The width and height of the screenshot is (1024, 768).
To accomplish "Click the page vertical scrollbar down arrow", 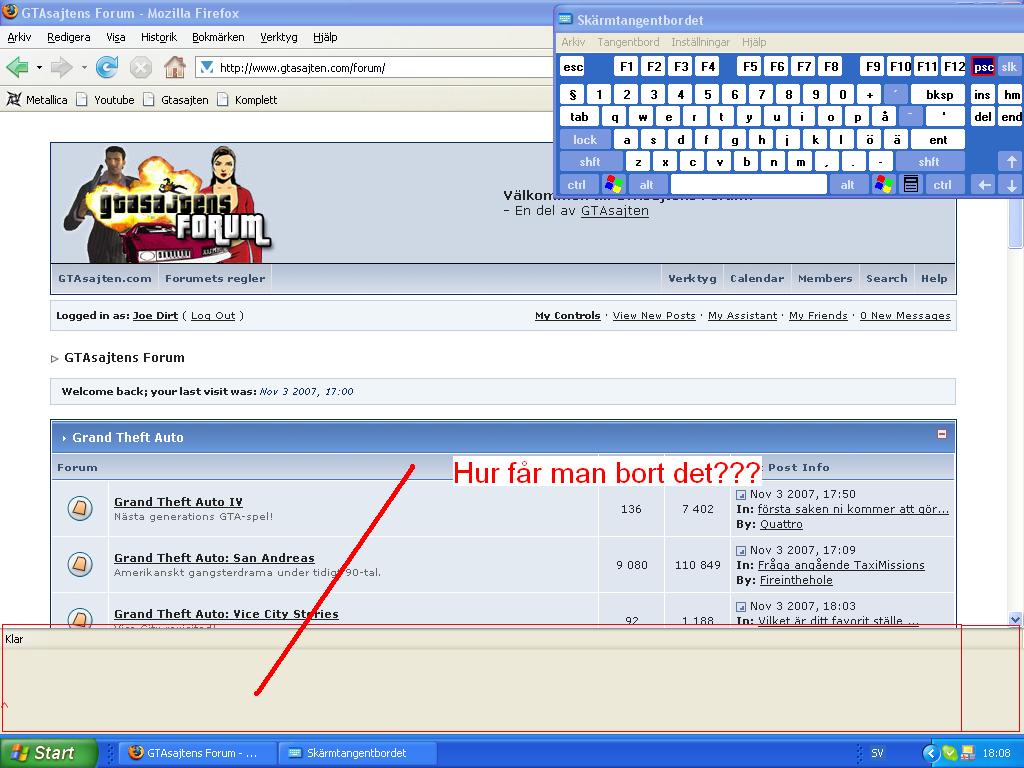I will tap(1015, 618).
